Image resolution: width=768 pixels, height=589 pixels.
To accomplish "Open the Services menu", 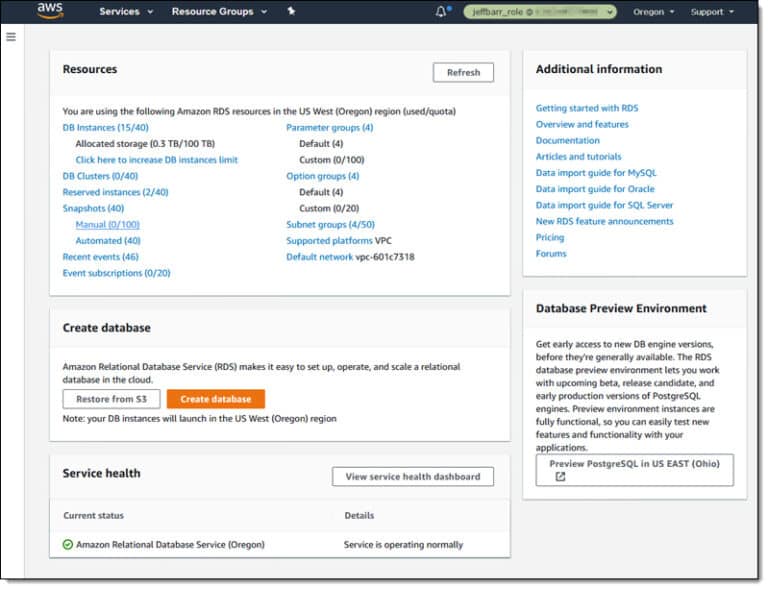I will 126,11.
